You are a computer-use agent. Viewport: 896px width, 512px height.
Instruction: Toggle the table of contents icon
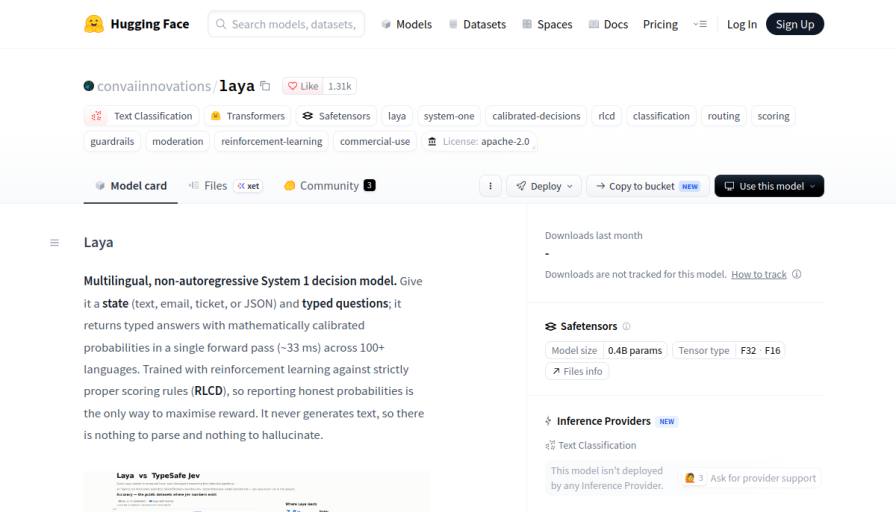pyautogui.click(x=54, y=243)
